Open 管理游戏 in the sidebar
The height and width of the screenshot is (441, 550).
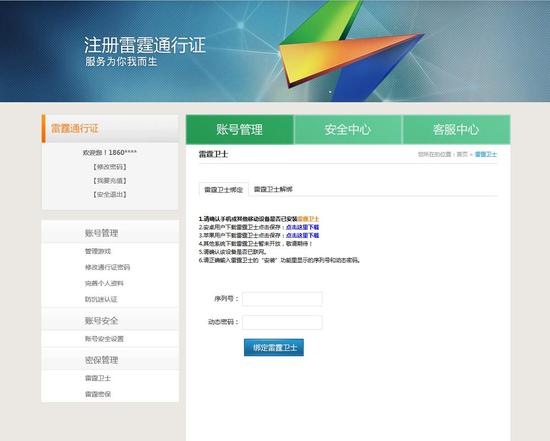(98, 251)
